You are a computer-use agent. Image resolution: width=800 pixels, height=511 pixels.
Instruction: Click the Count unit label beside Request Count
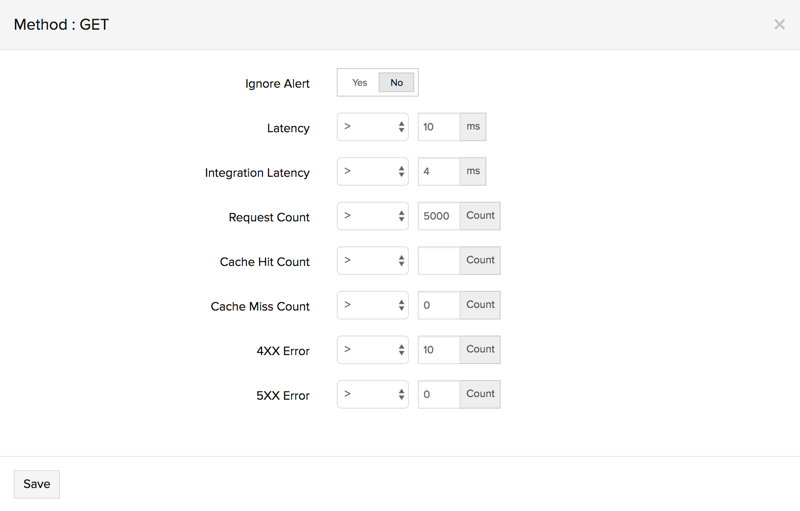click(x=480, y=216)
